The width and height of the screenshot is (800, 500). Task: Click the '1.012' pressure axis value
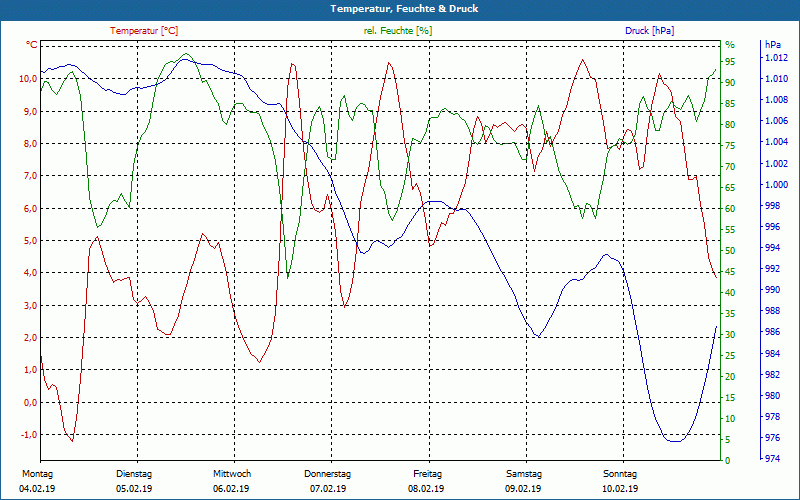pos(776,58)
